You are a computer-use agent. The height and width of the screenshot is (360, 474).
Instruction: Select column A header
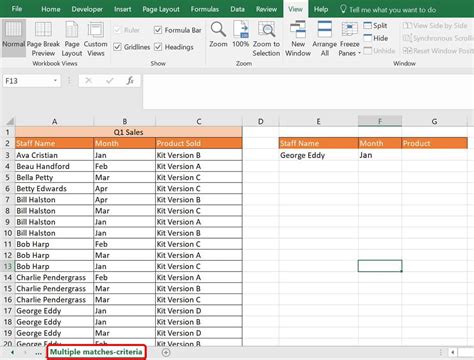54,121
